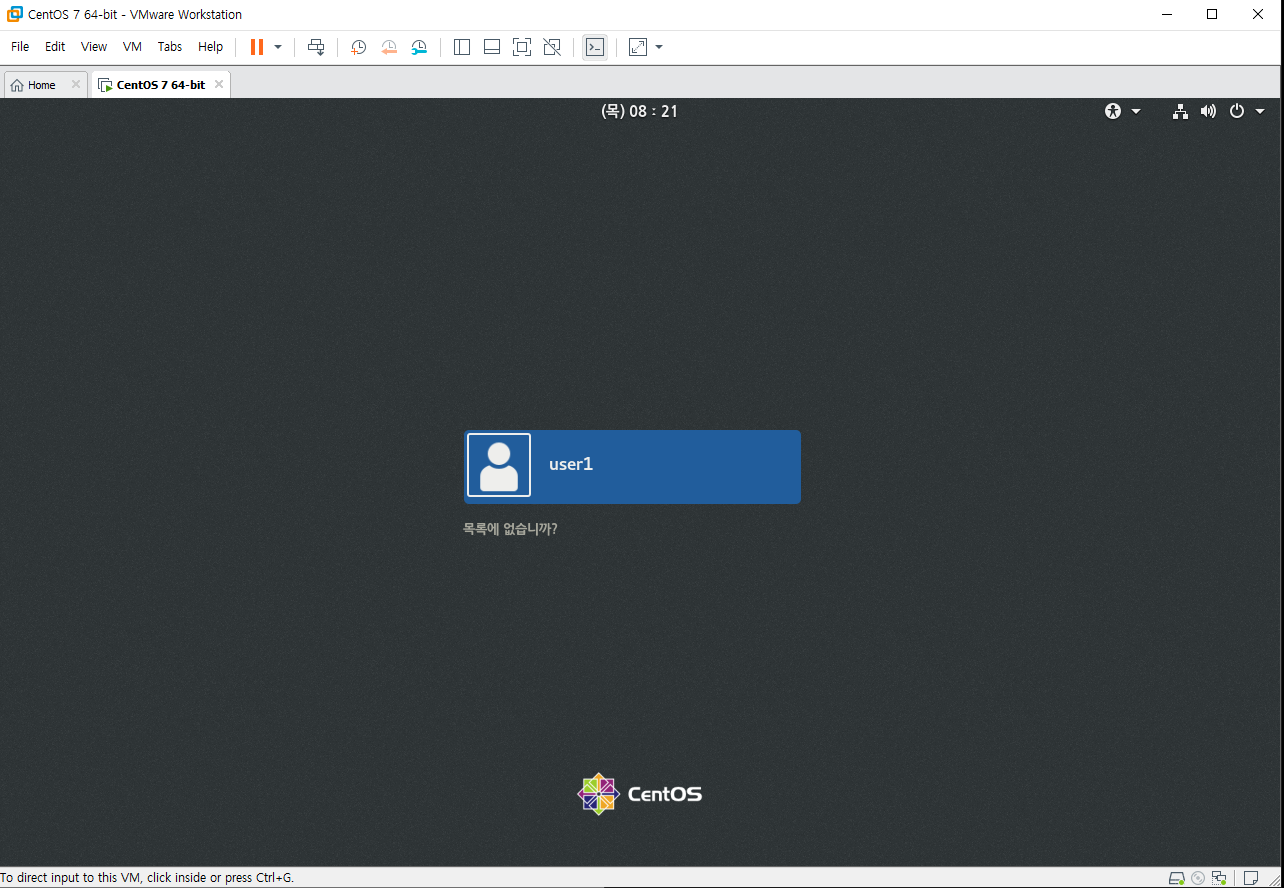The image size is (1284, 888).
Task: Open the accessibility menu icon
Action: (1113, 111)
